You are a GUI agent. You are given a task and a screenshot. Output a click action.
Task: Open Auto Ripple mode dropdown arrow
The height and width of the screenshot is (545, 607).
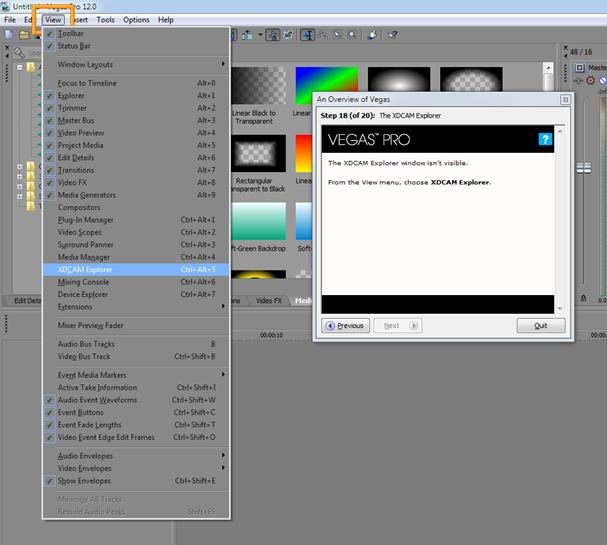click(260, 35)
